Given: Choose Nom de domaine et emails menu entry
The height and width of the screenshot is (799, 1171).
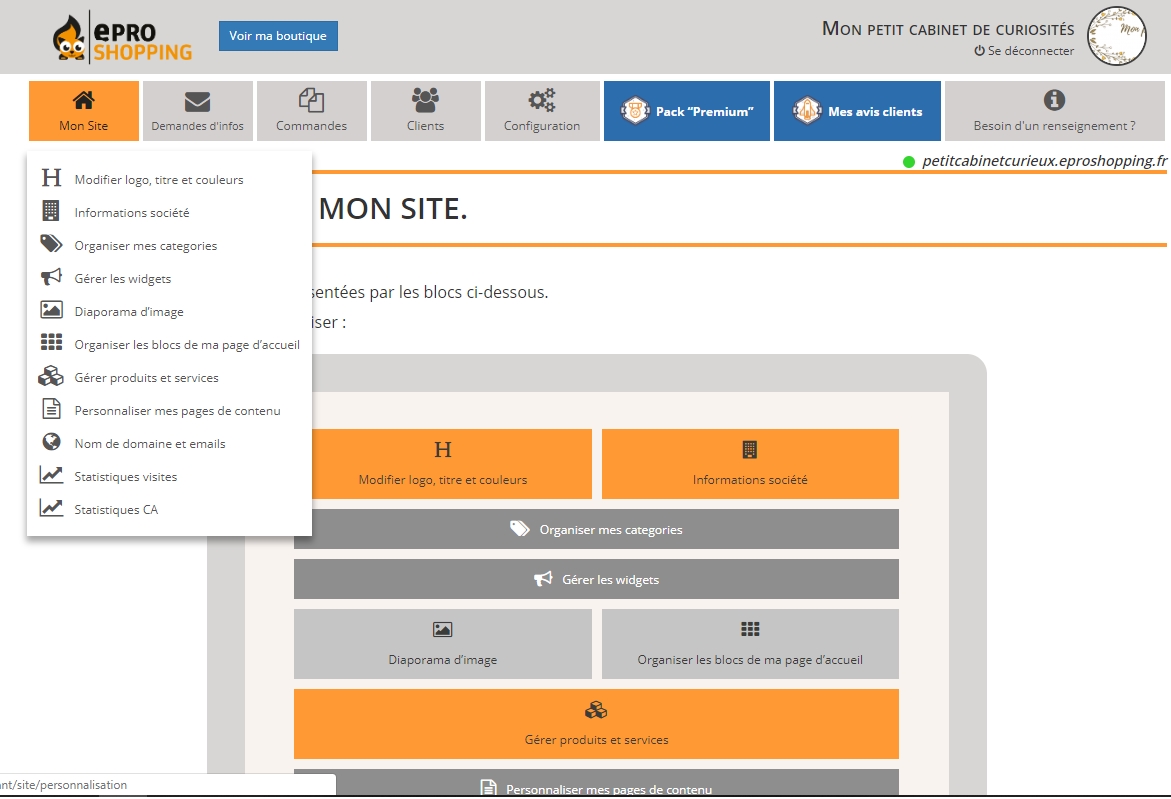Looking at the screenshot, I should (150, 444).
